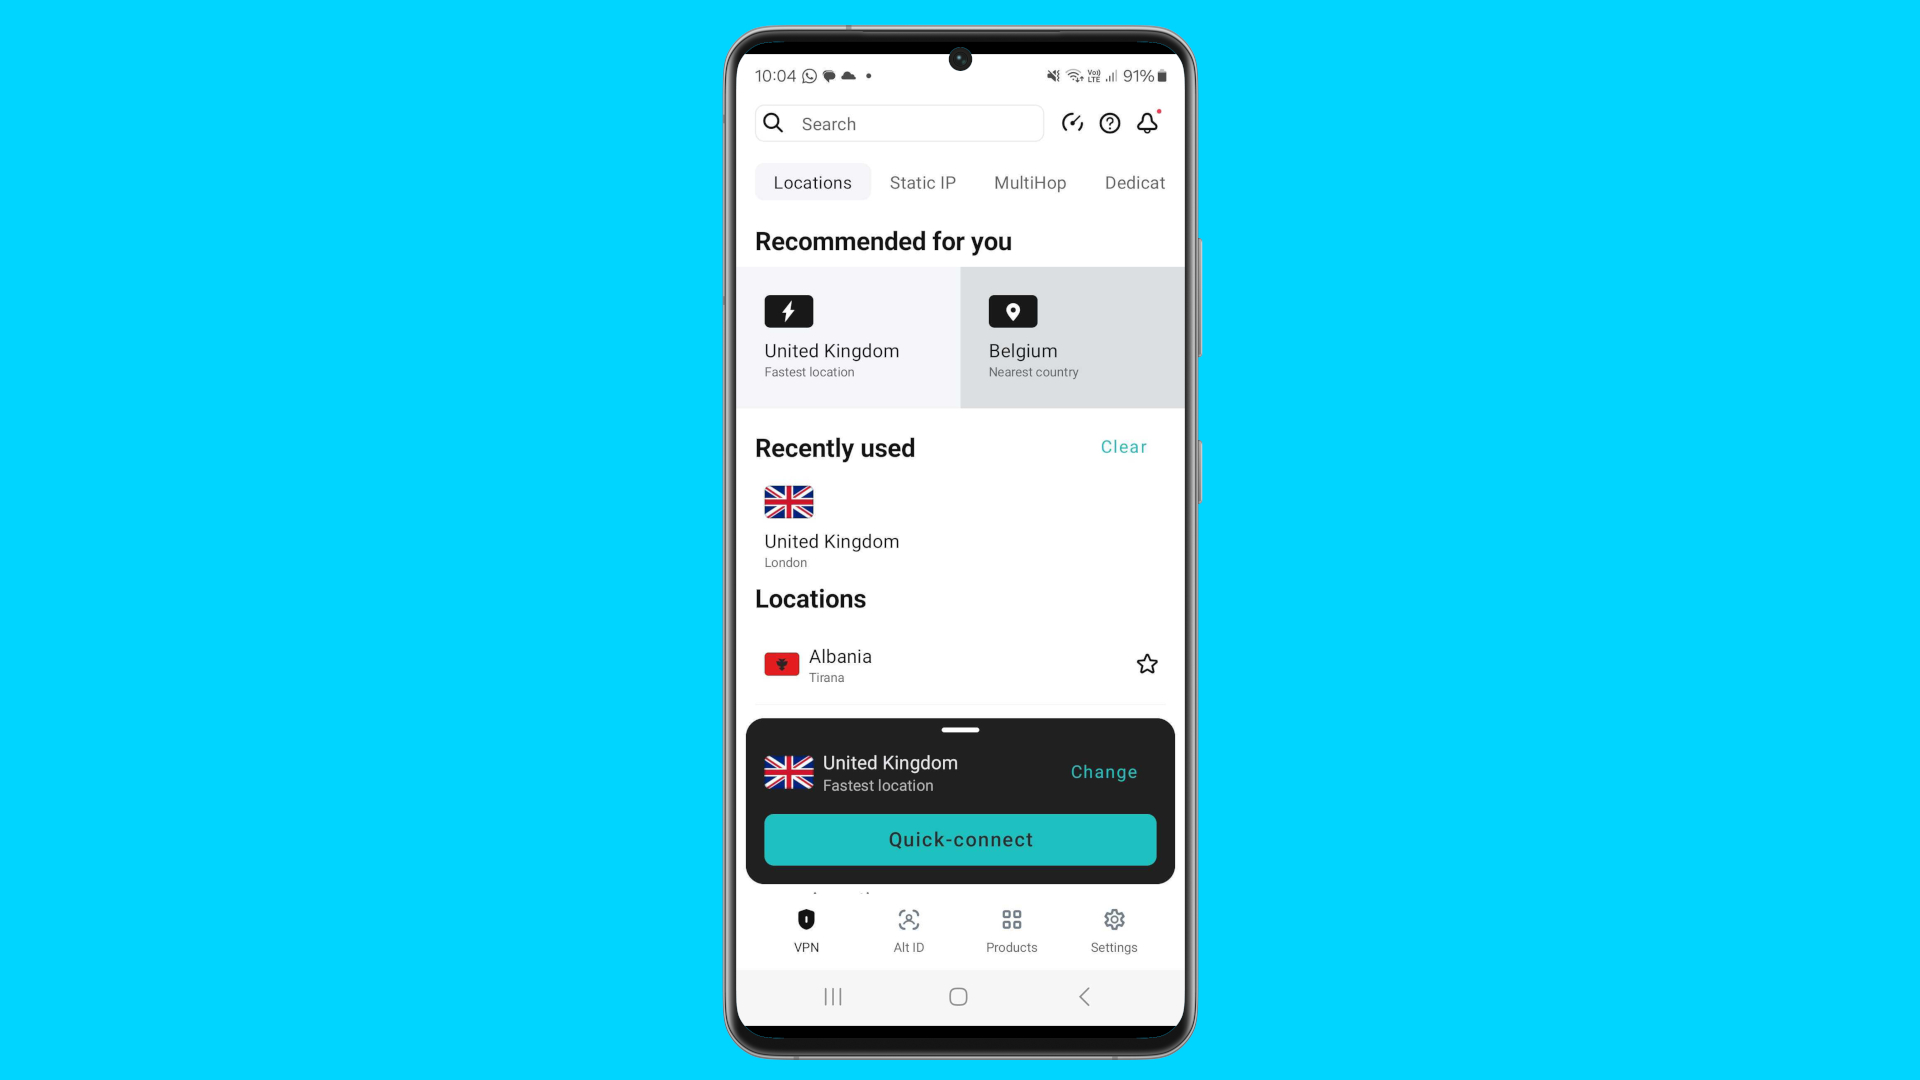Tap Change to switch VPN location
1920x1080 pixels.
point(1102,771)
